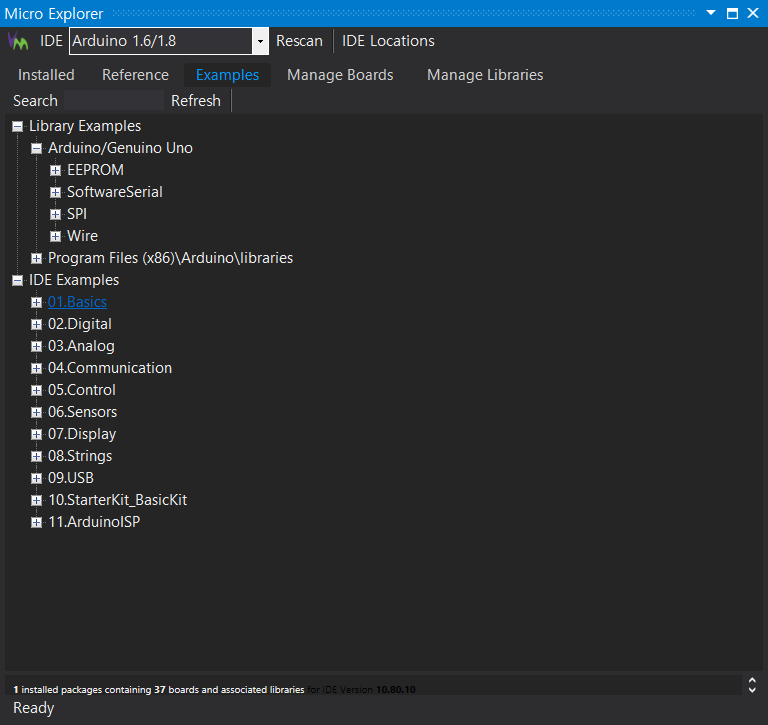This screenshot has height=725, width=768.
Task: Open the 01.Basics link
Action: pyautogui.click(x=77, y=302)
